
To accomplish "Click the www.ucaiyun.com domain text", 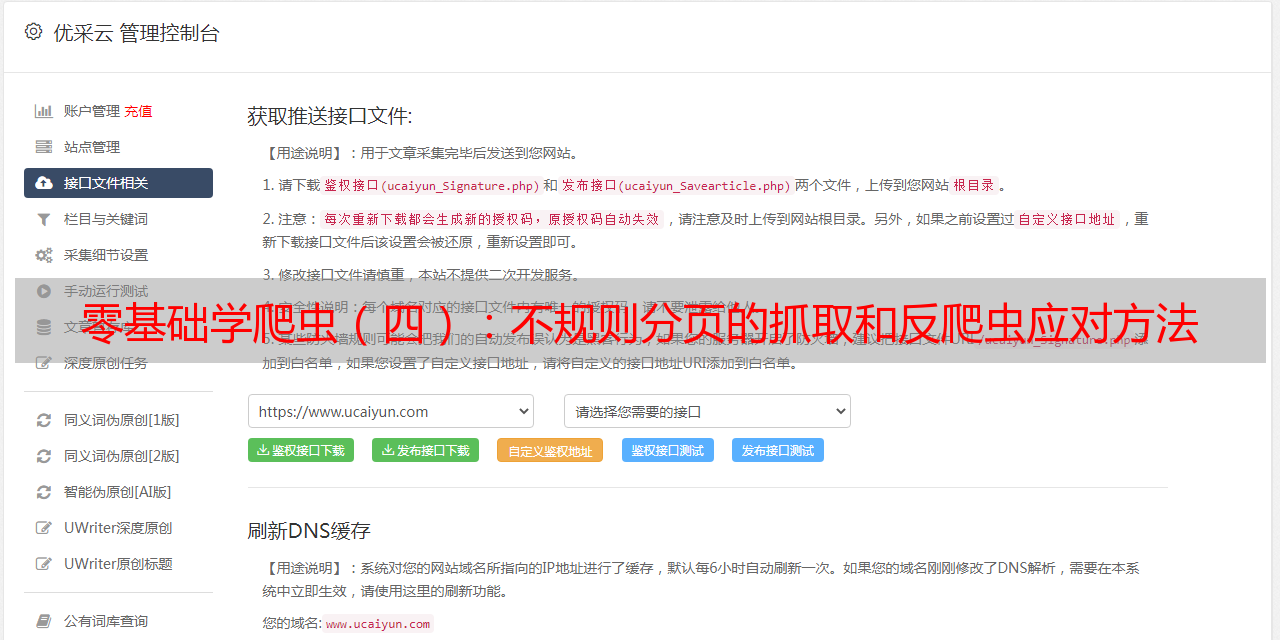I will (x=378, y=623).
